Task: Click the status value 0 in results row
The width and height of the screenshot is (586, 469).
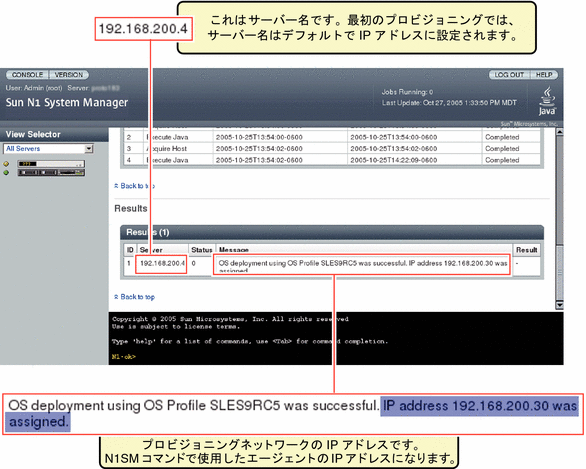Action: pos(194,263)
